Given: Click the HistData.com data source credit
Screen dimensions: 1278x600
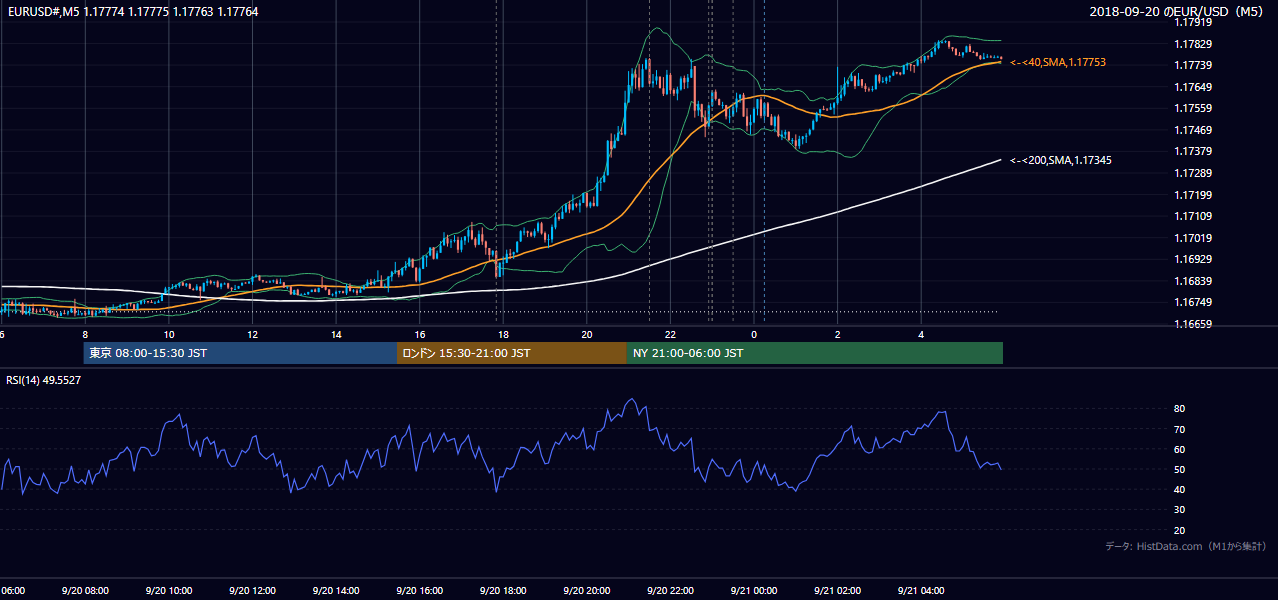Looking at the screenshot, I should click(x=1186, y=546).
